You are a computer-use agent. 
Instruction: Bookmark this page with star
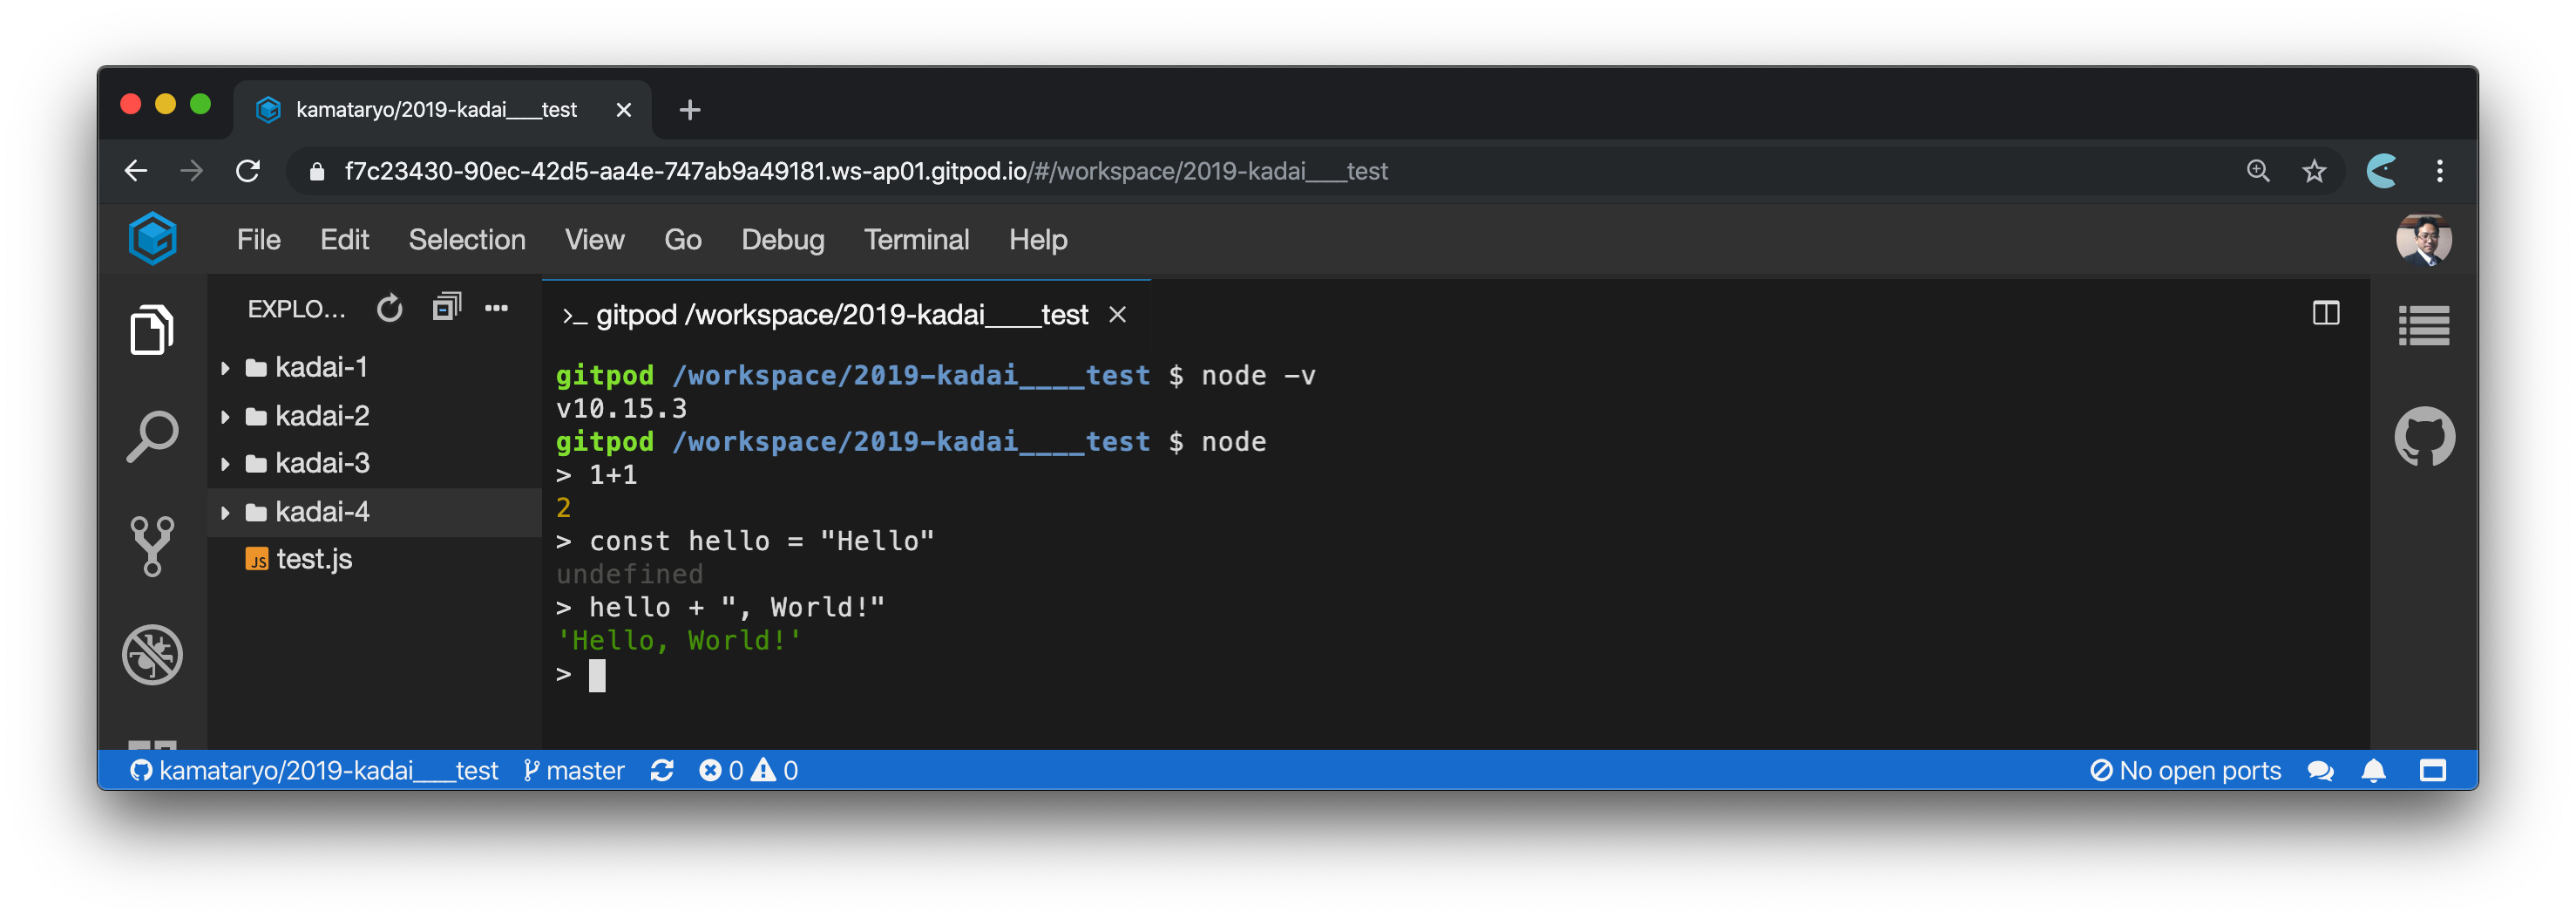click(2314, 171)
